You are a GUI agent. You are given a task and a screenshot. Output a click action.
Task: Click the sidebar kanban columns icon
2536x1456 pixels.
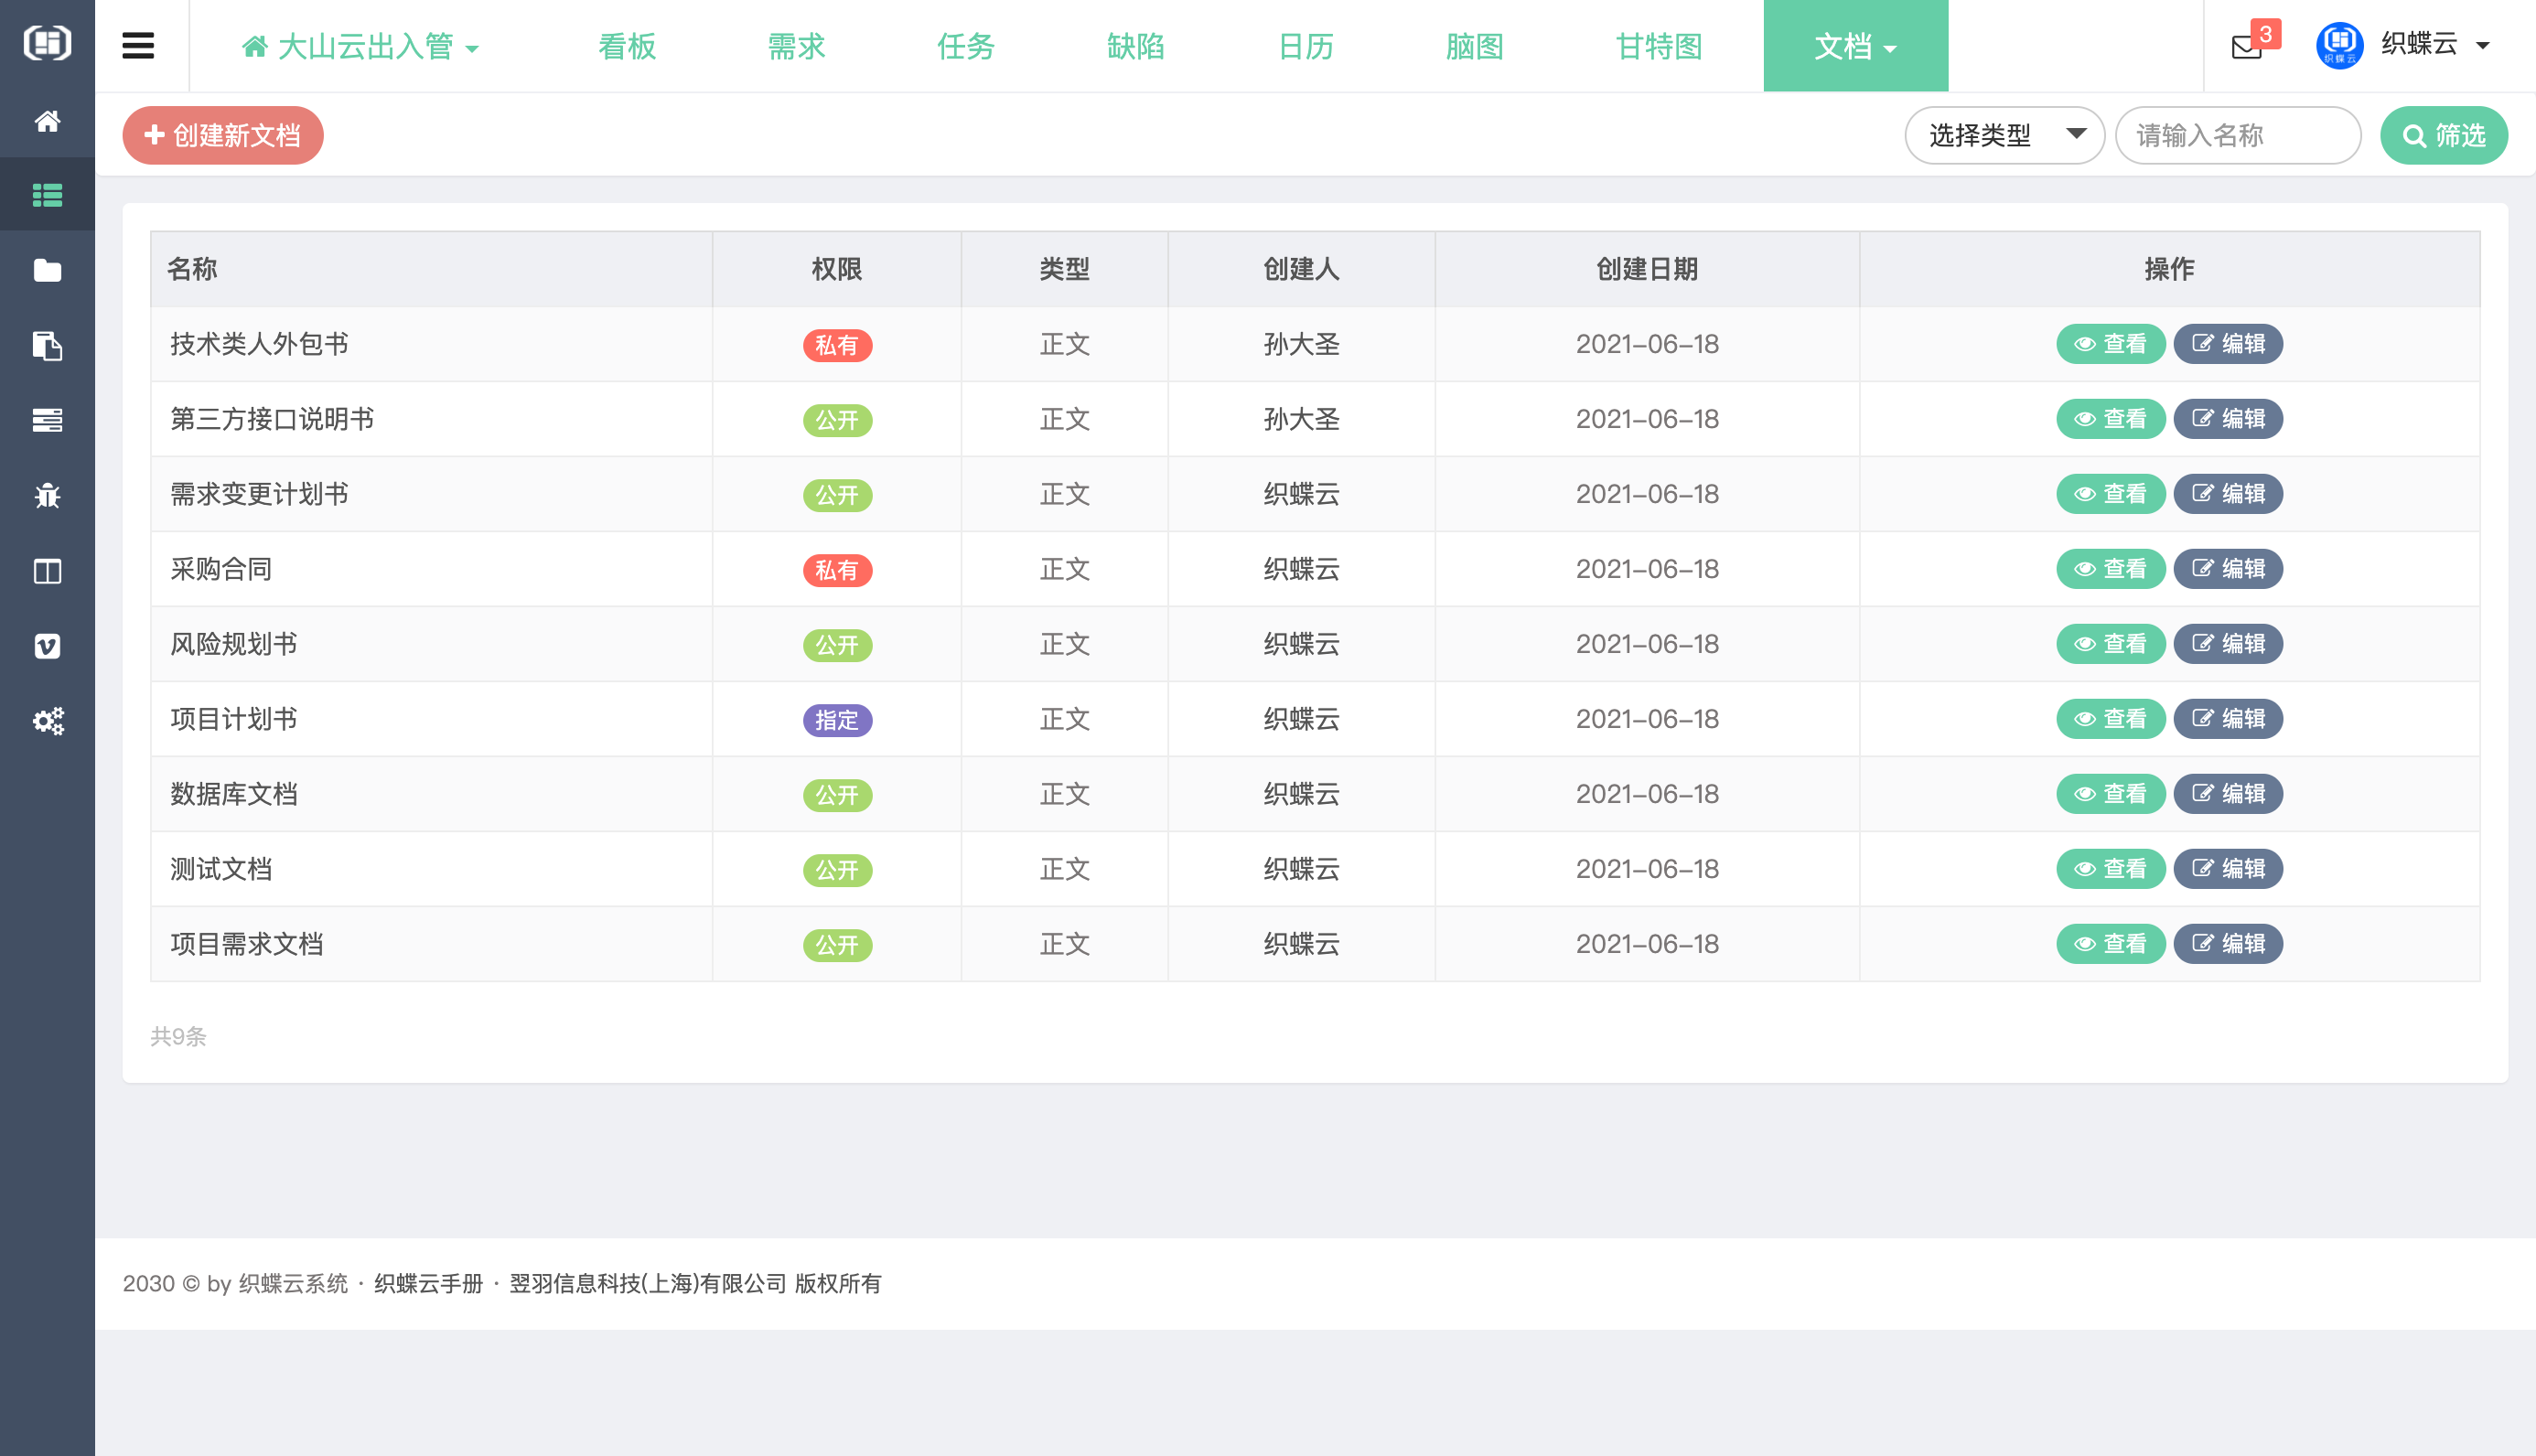pyautogui.click(x=47, y=571)
